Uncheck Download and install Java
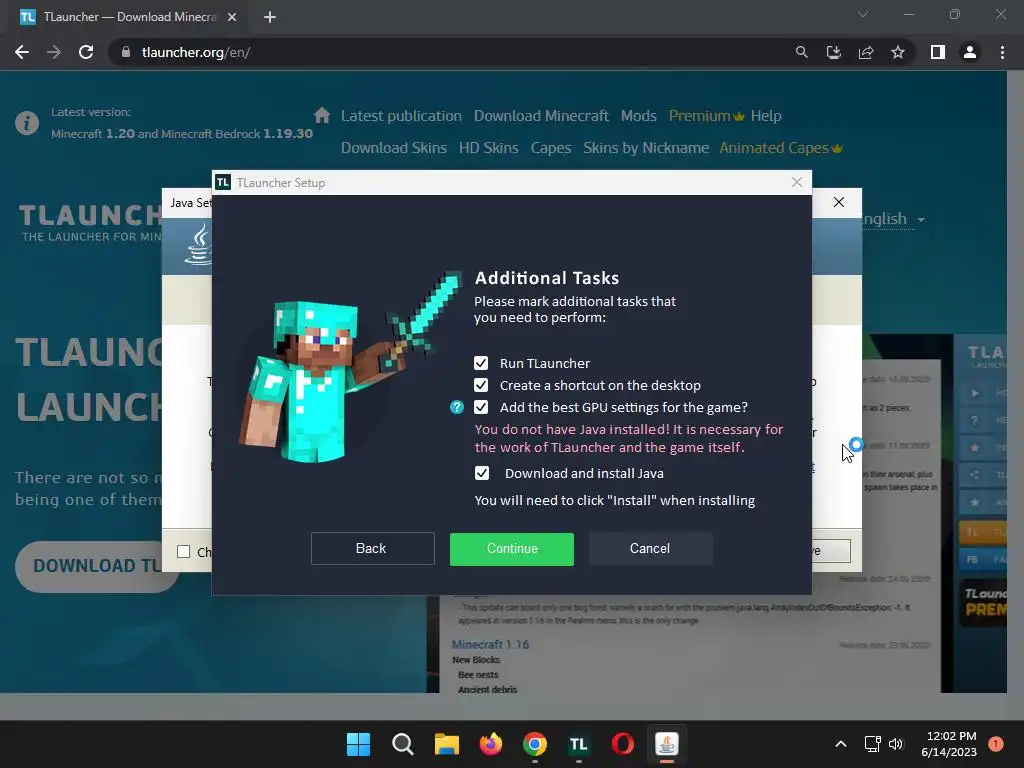Screen dimensions: 1024x768 pyautogui.click(x=481, y=473)
